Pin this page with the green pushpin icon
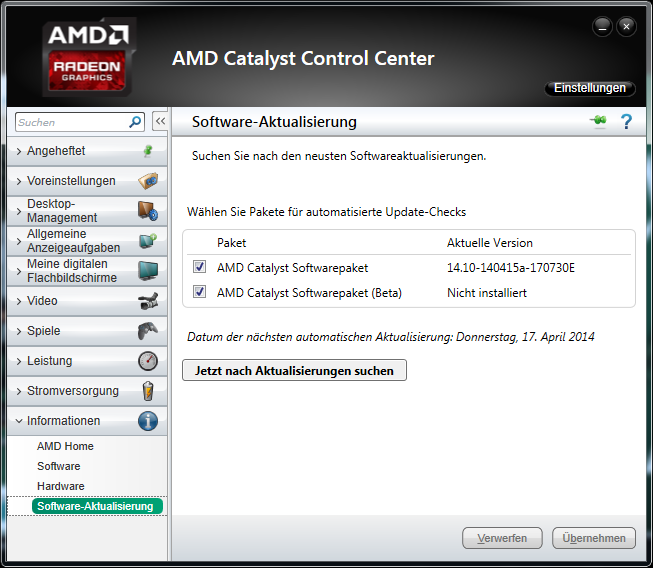 [x=598, y=121]
